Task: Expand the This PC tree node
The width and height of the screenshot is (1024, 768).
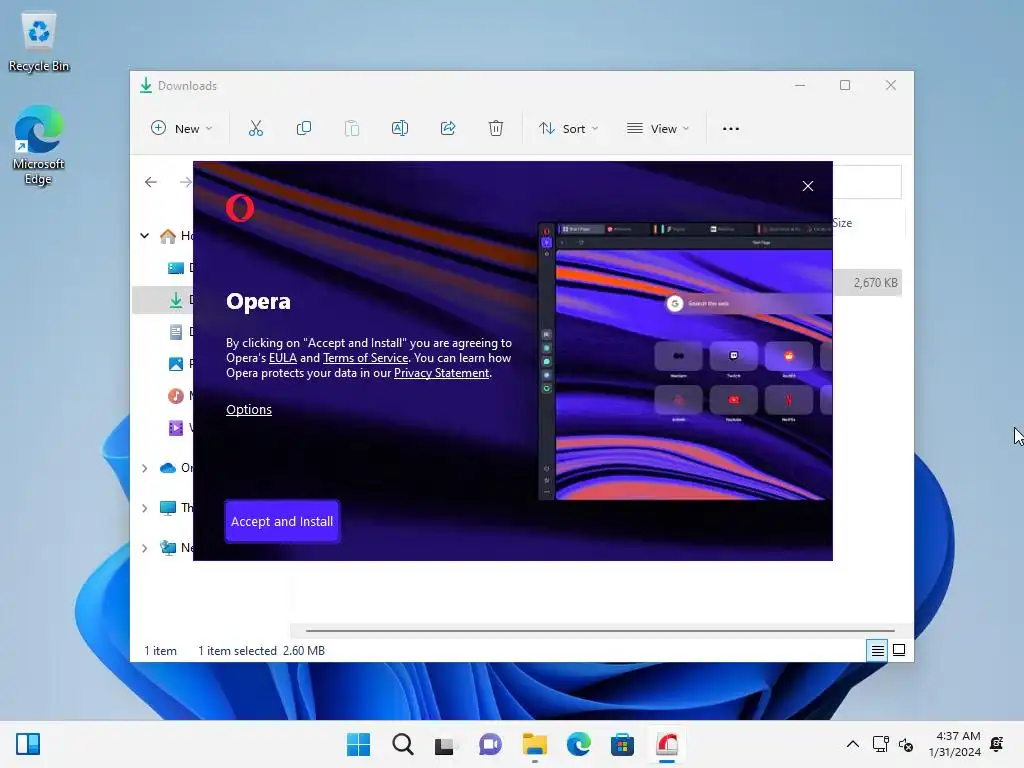Action: click(145, 508)
